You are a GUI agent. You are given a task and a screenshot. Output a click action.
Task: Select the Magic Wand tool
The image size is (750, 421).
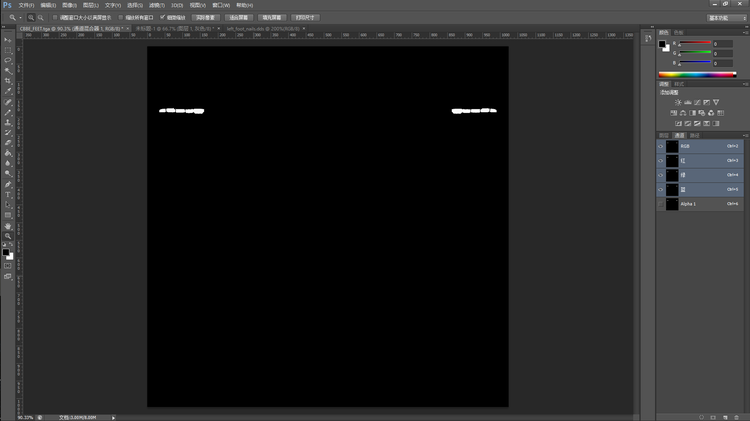point(8,71)
